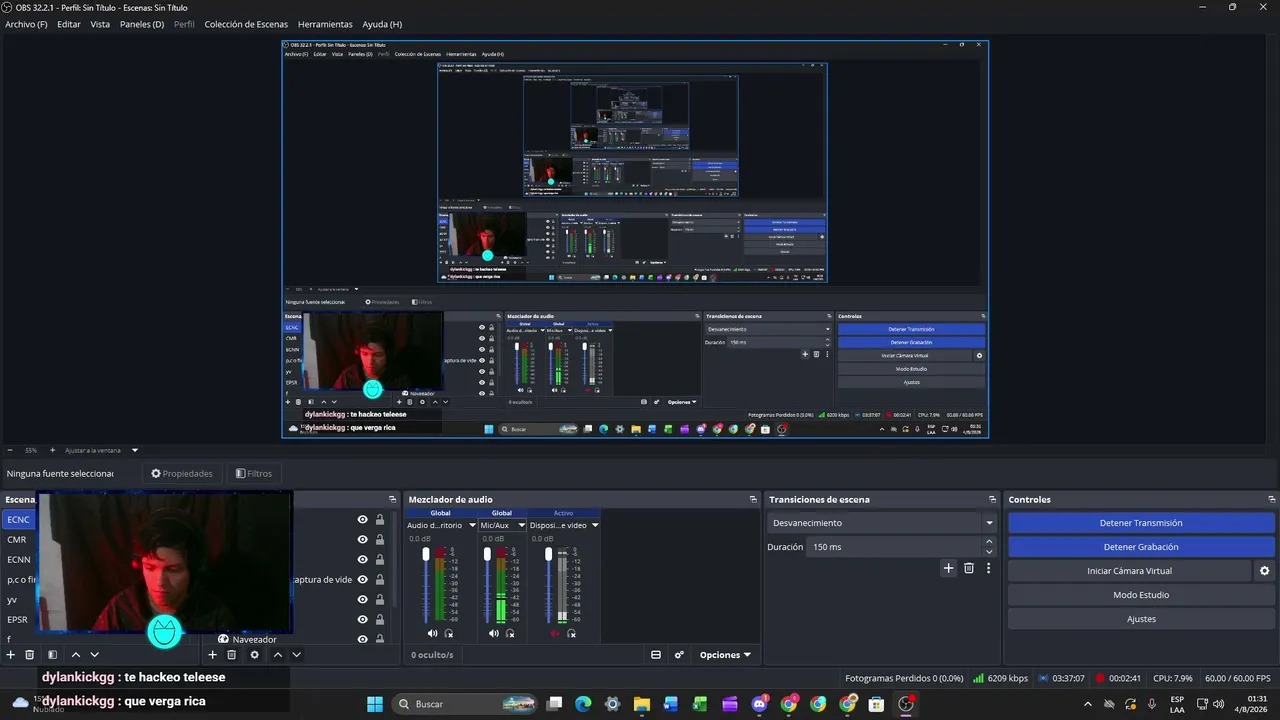The width and height of the screenshot is (1280, 720).
Task: Move the selected source down
Action: [296, 655]
